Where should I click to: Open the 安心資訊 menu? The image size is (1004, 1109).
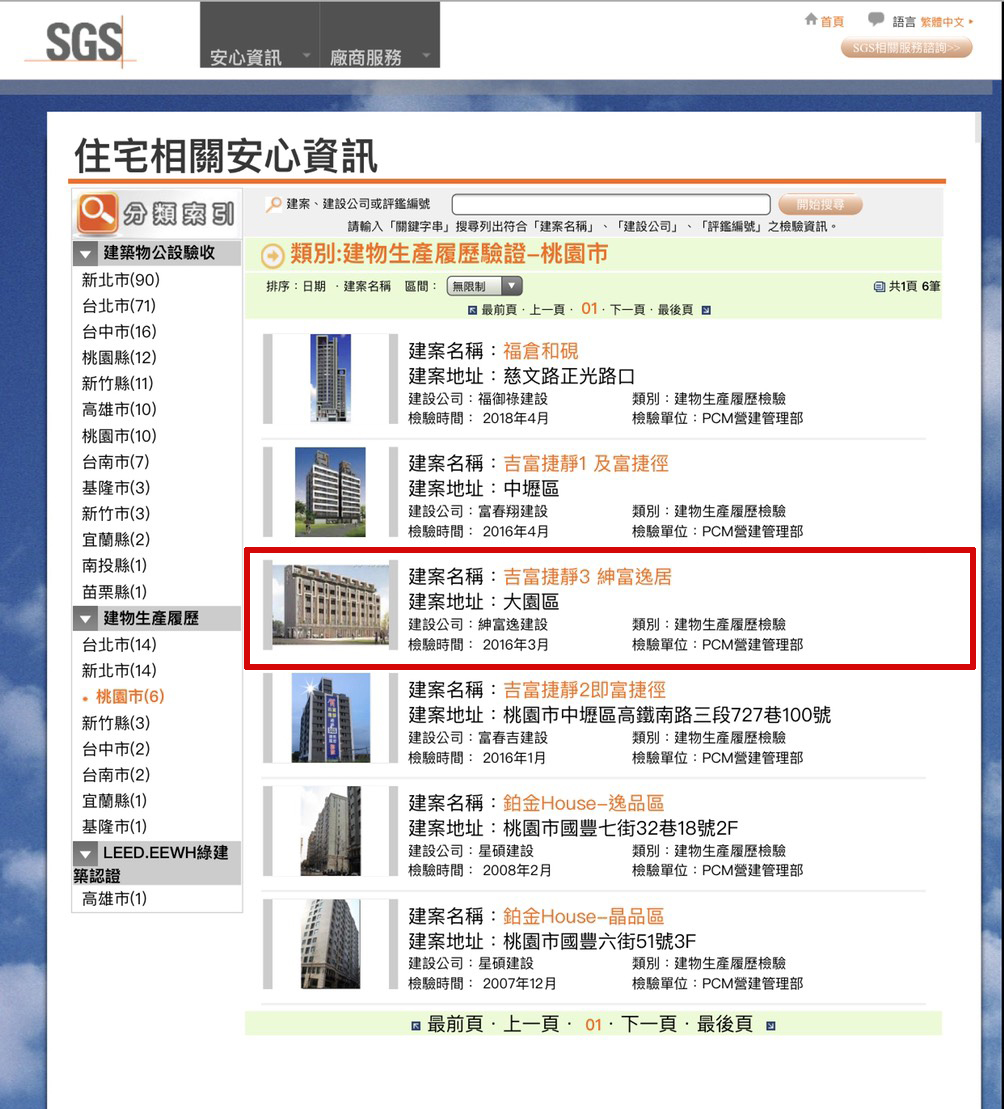[x=259, y=35]
